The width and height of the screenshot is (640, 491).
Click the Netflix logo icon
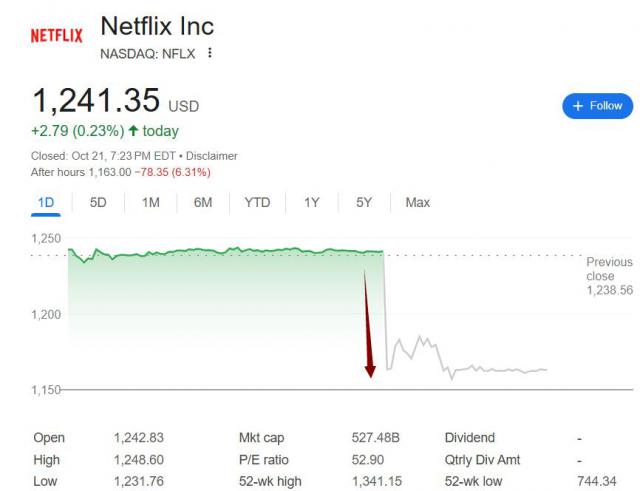(57, 36)
